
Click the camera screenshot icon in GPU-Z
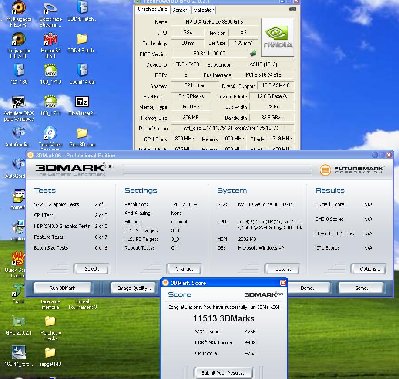click(x=292, y=9)
